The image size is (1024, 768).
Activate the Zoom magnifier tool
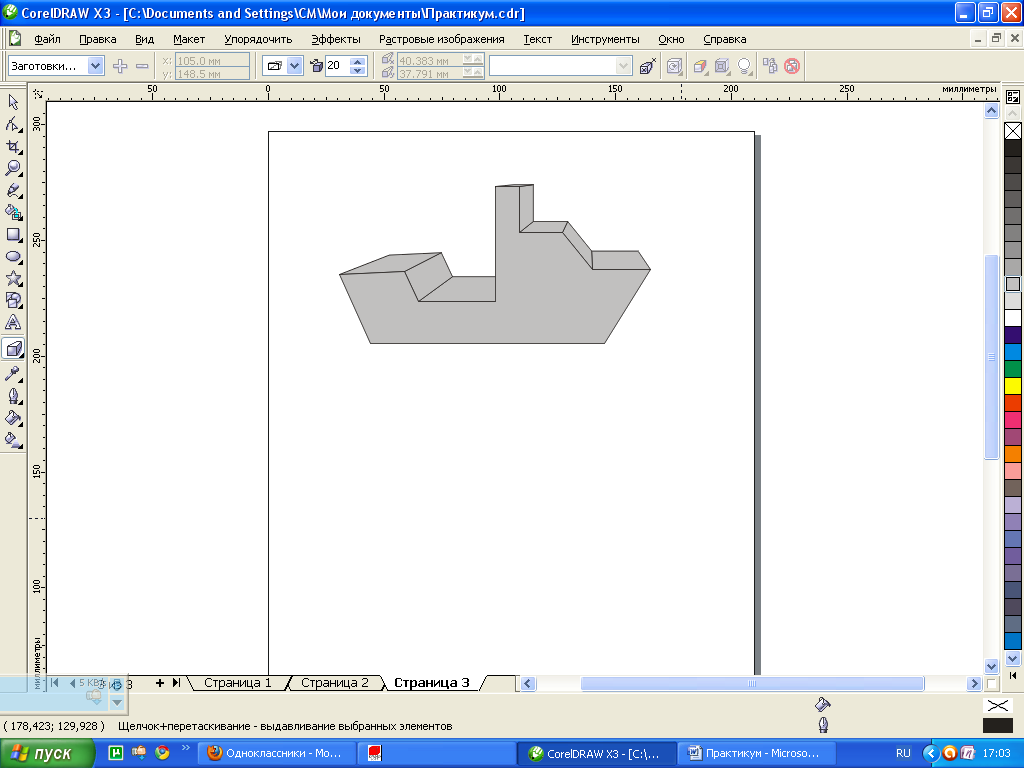(13, 168)
